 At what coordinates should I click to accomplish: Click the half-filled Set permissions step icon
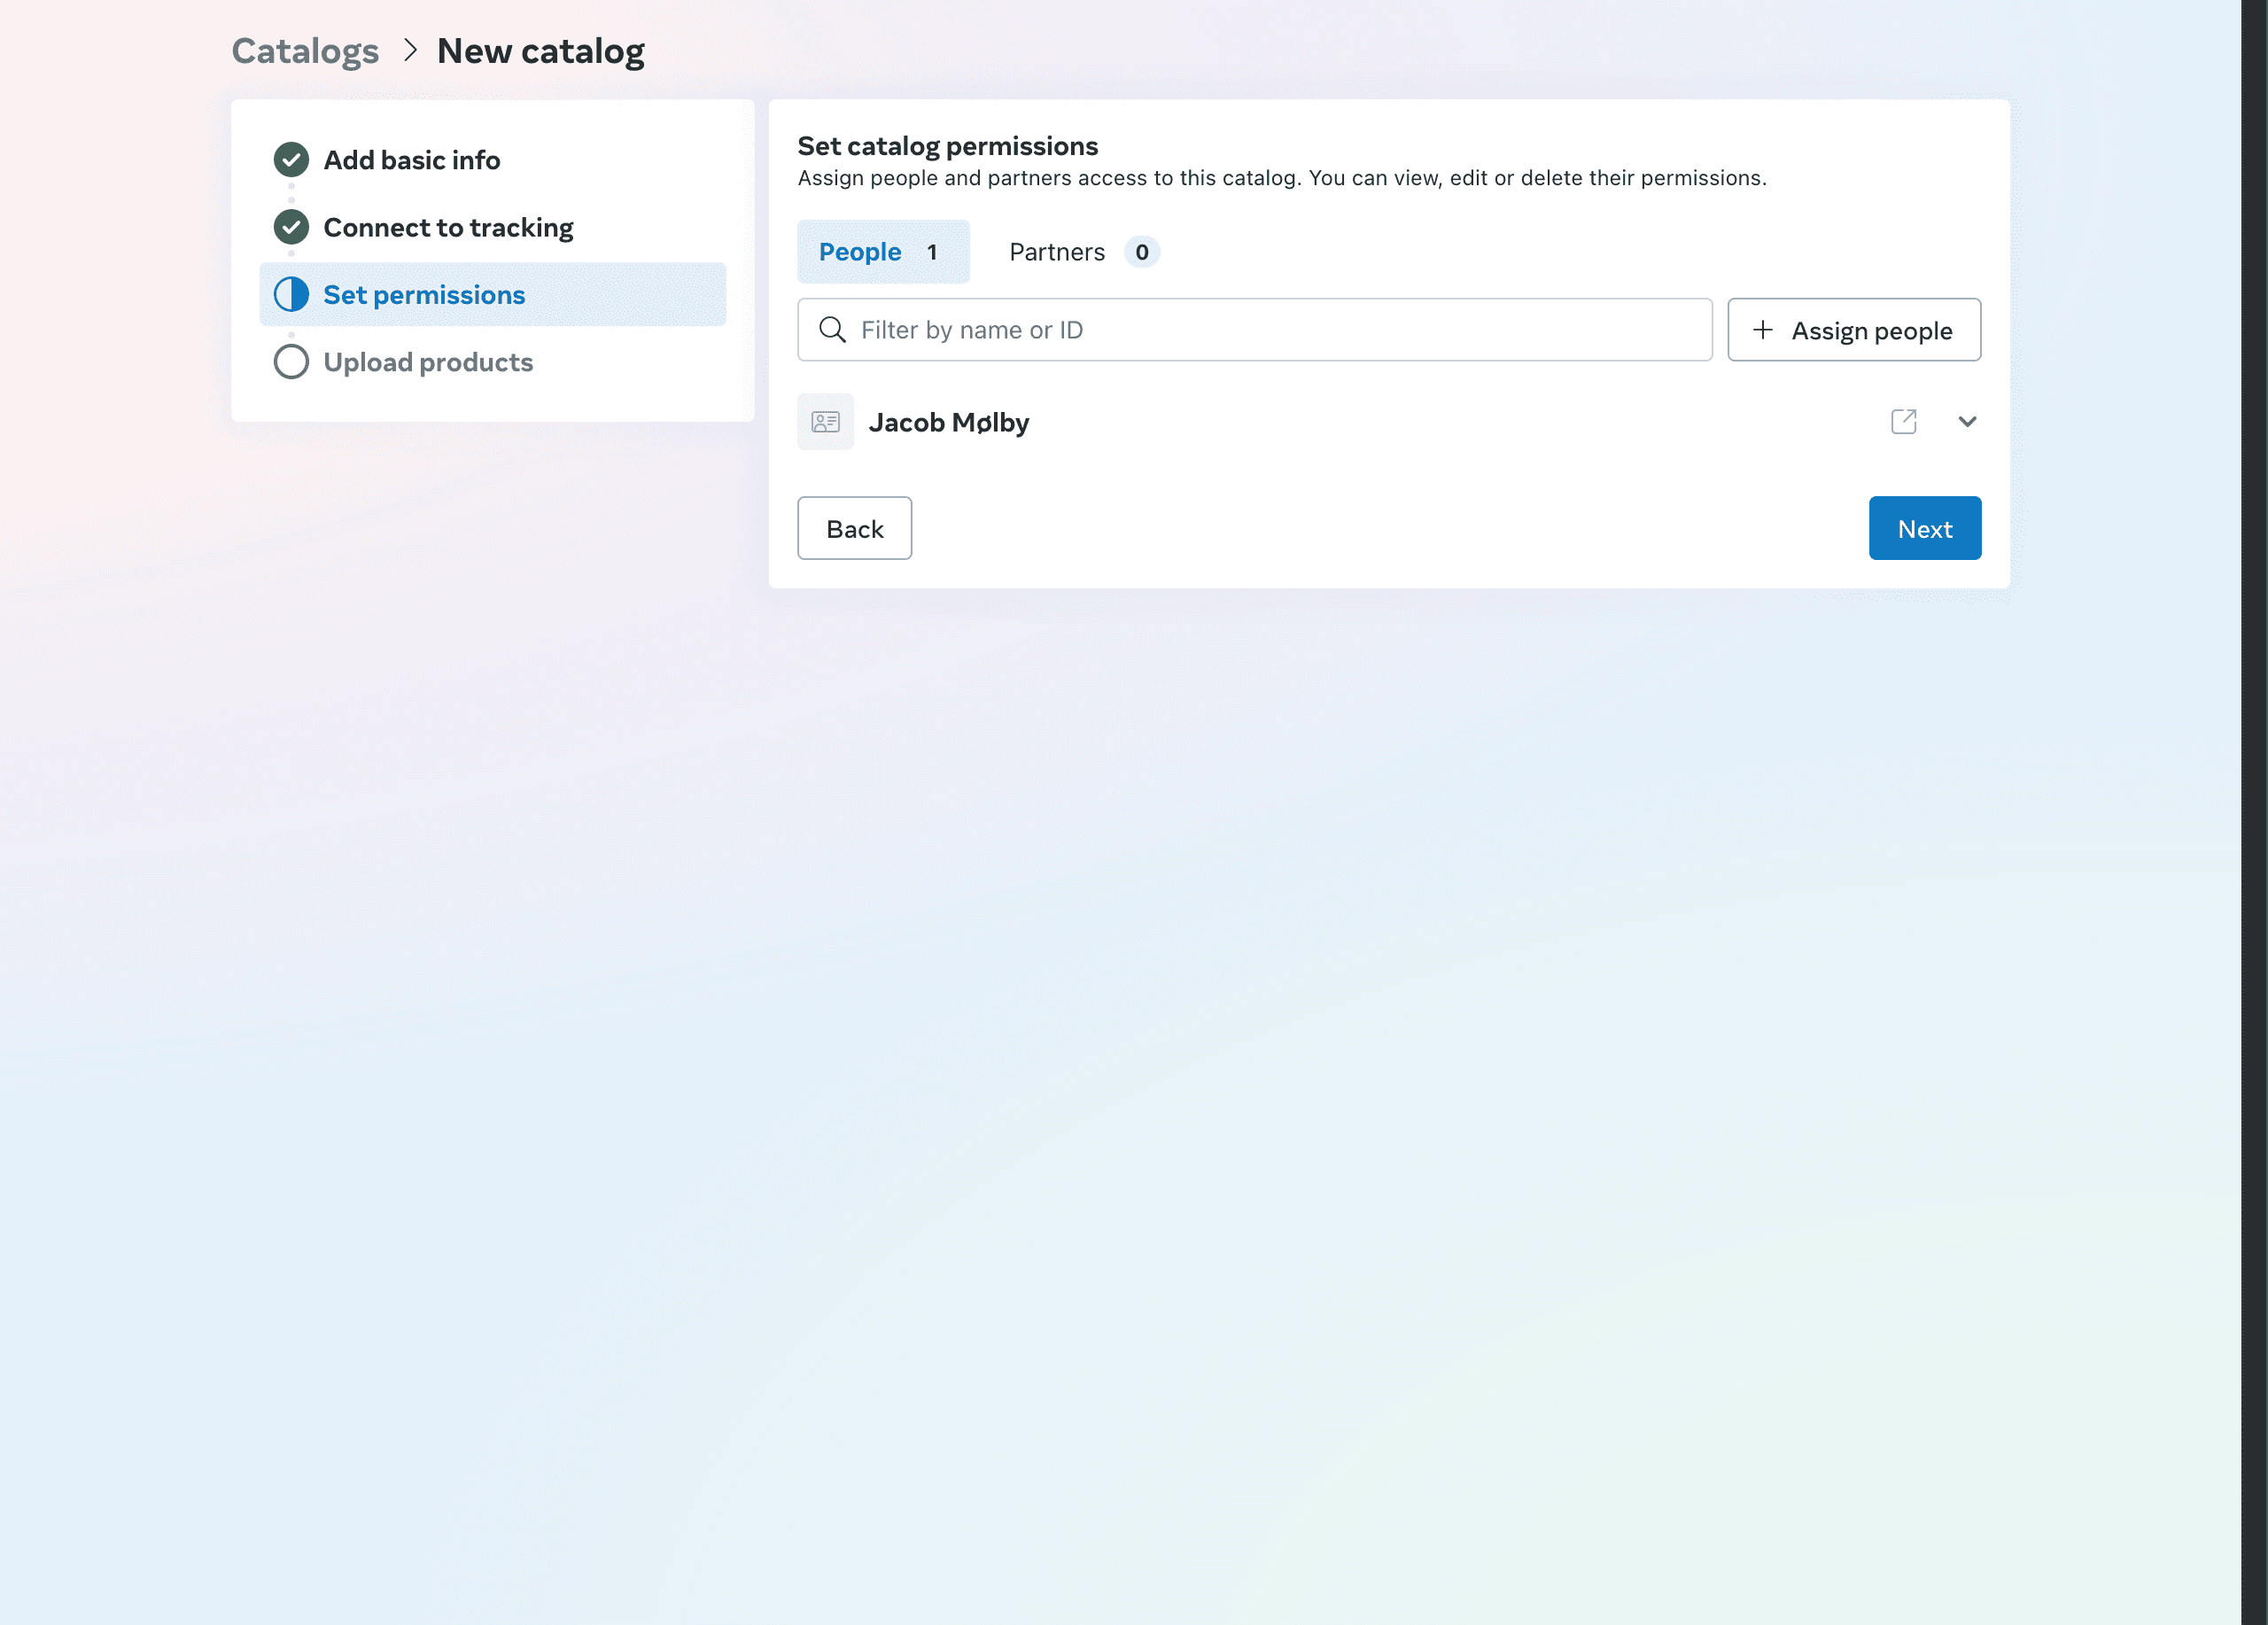pos(291,294)
